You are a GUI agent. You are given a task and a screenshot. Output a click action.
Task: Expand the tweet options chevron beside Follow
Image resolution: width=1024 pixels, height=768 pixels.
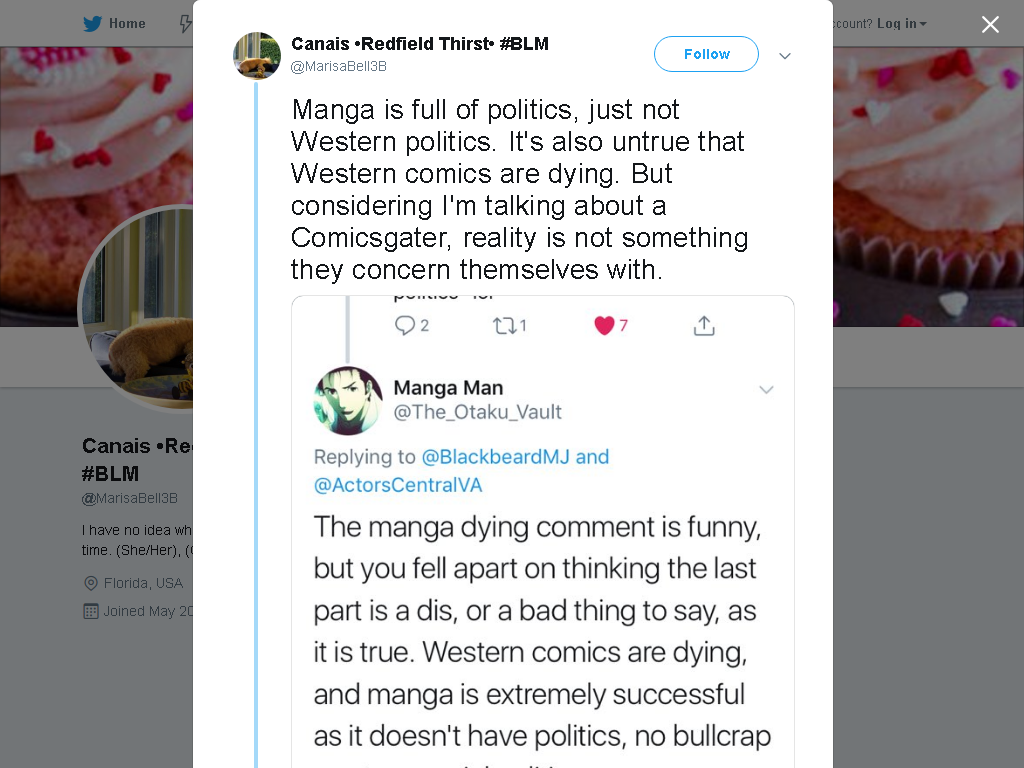click(785, 56)
